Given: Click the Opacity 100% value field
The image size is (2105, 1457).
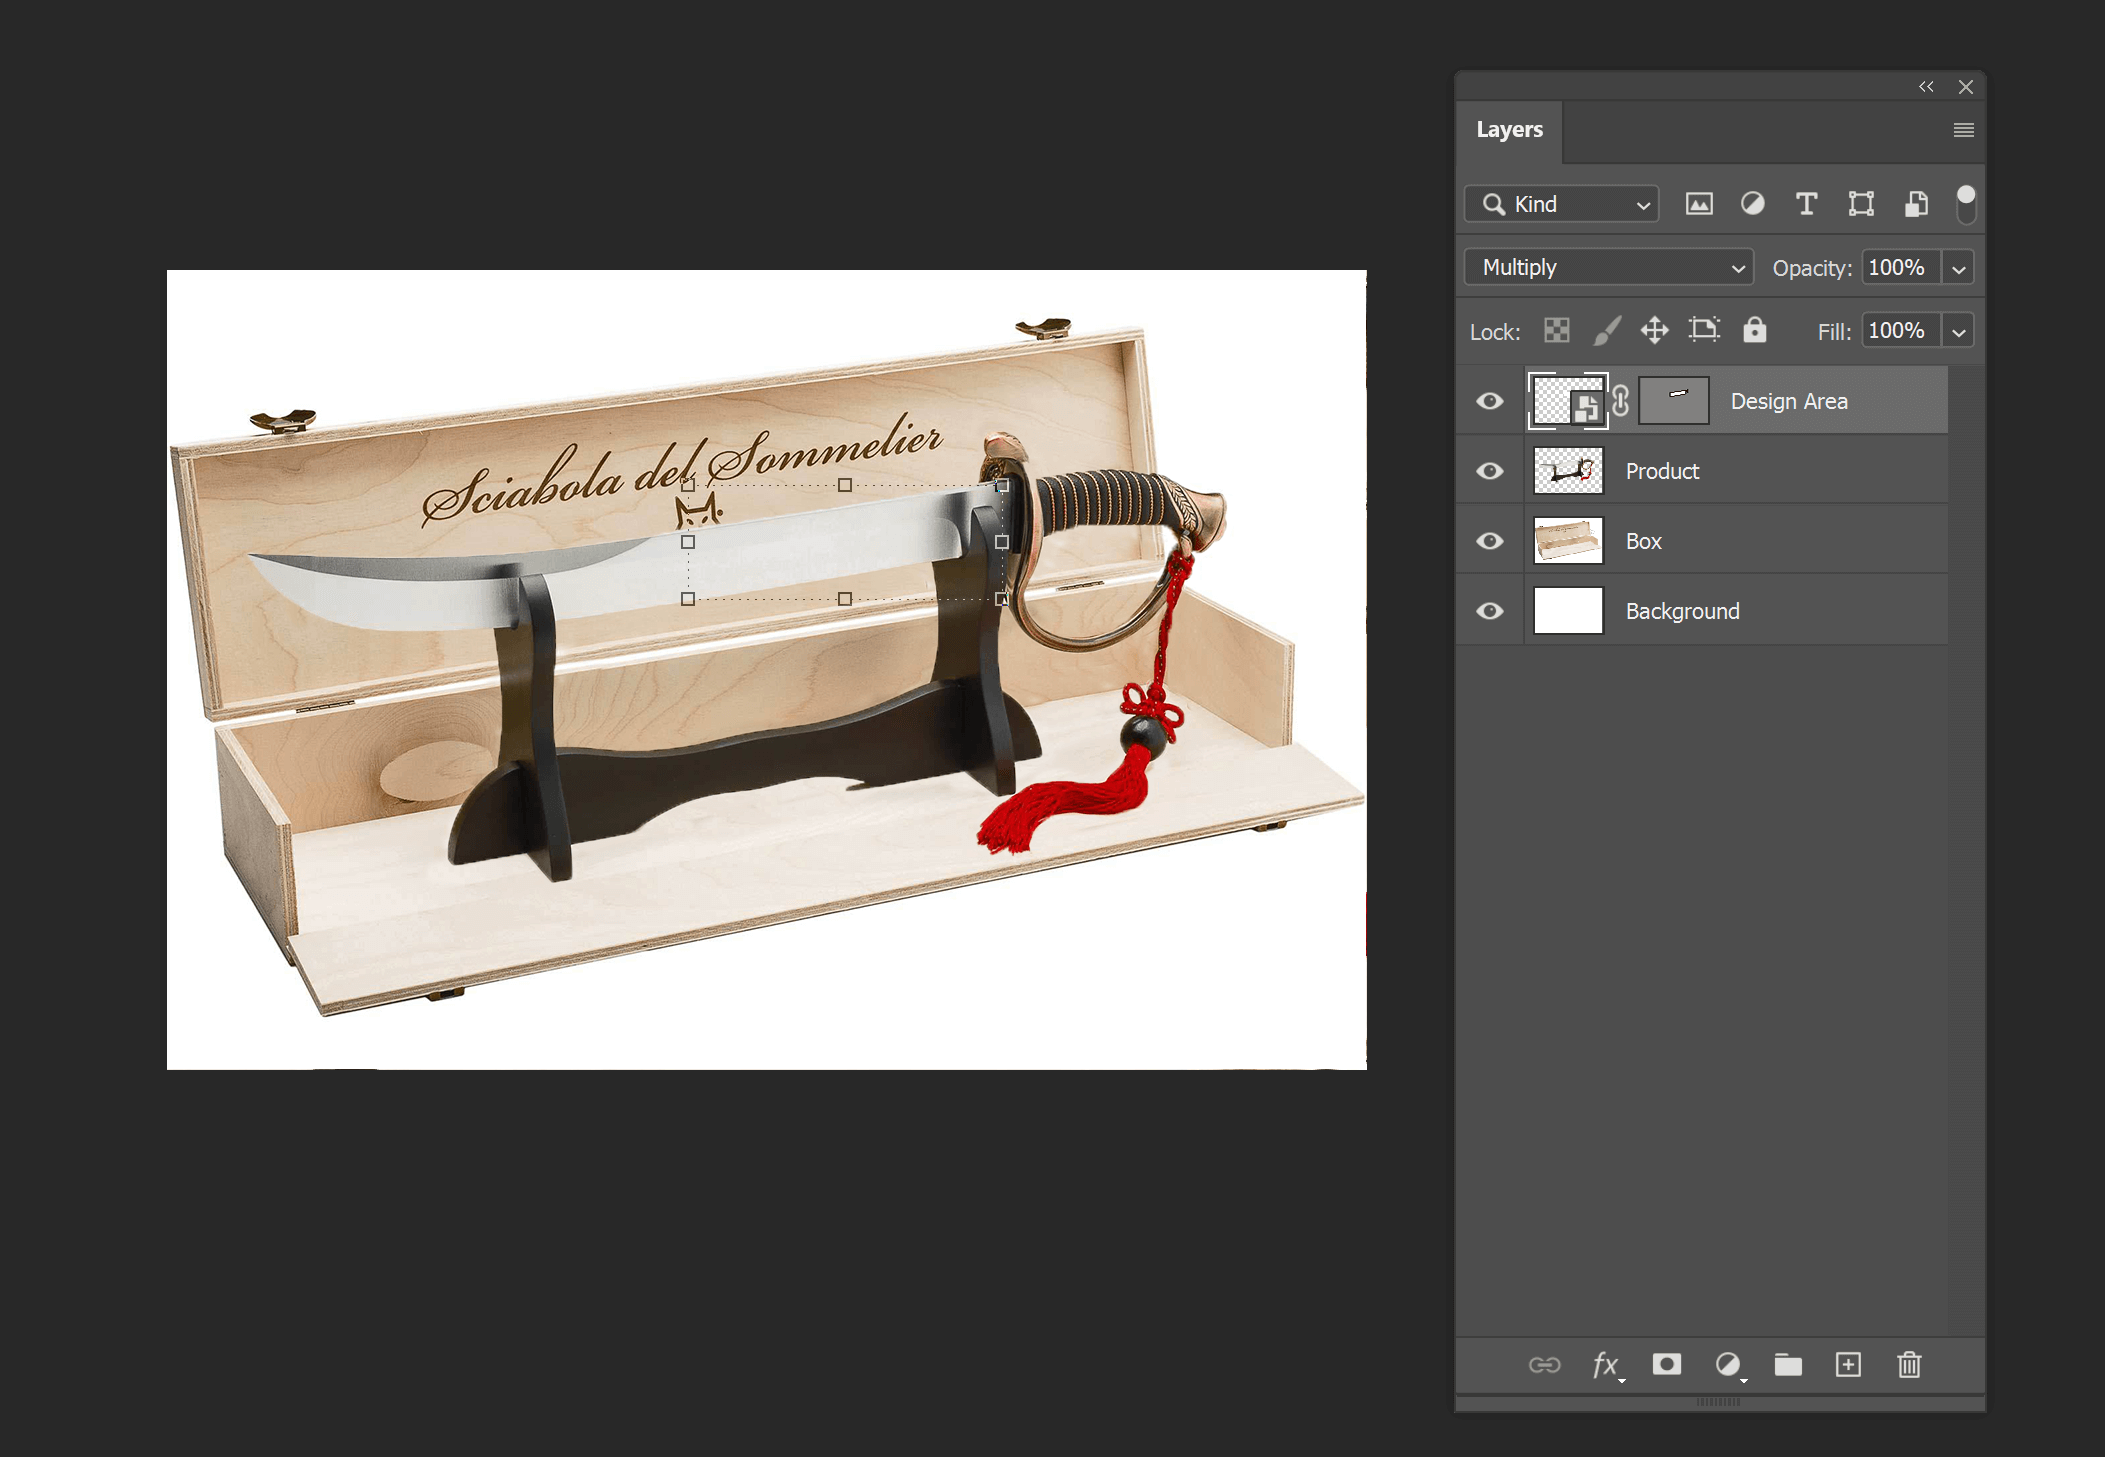Looking at the screenshot, I should 1900,268.
